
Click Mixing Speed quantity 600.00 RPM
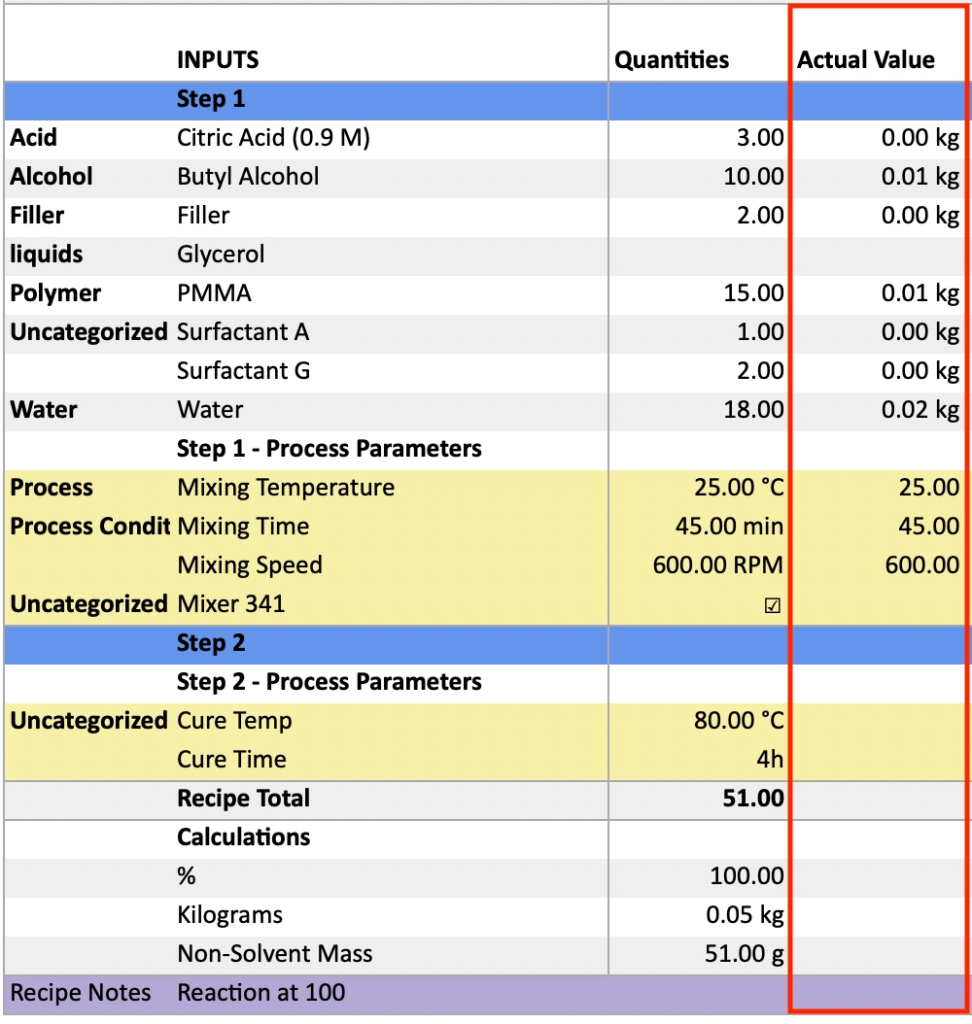[717, 566]
